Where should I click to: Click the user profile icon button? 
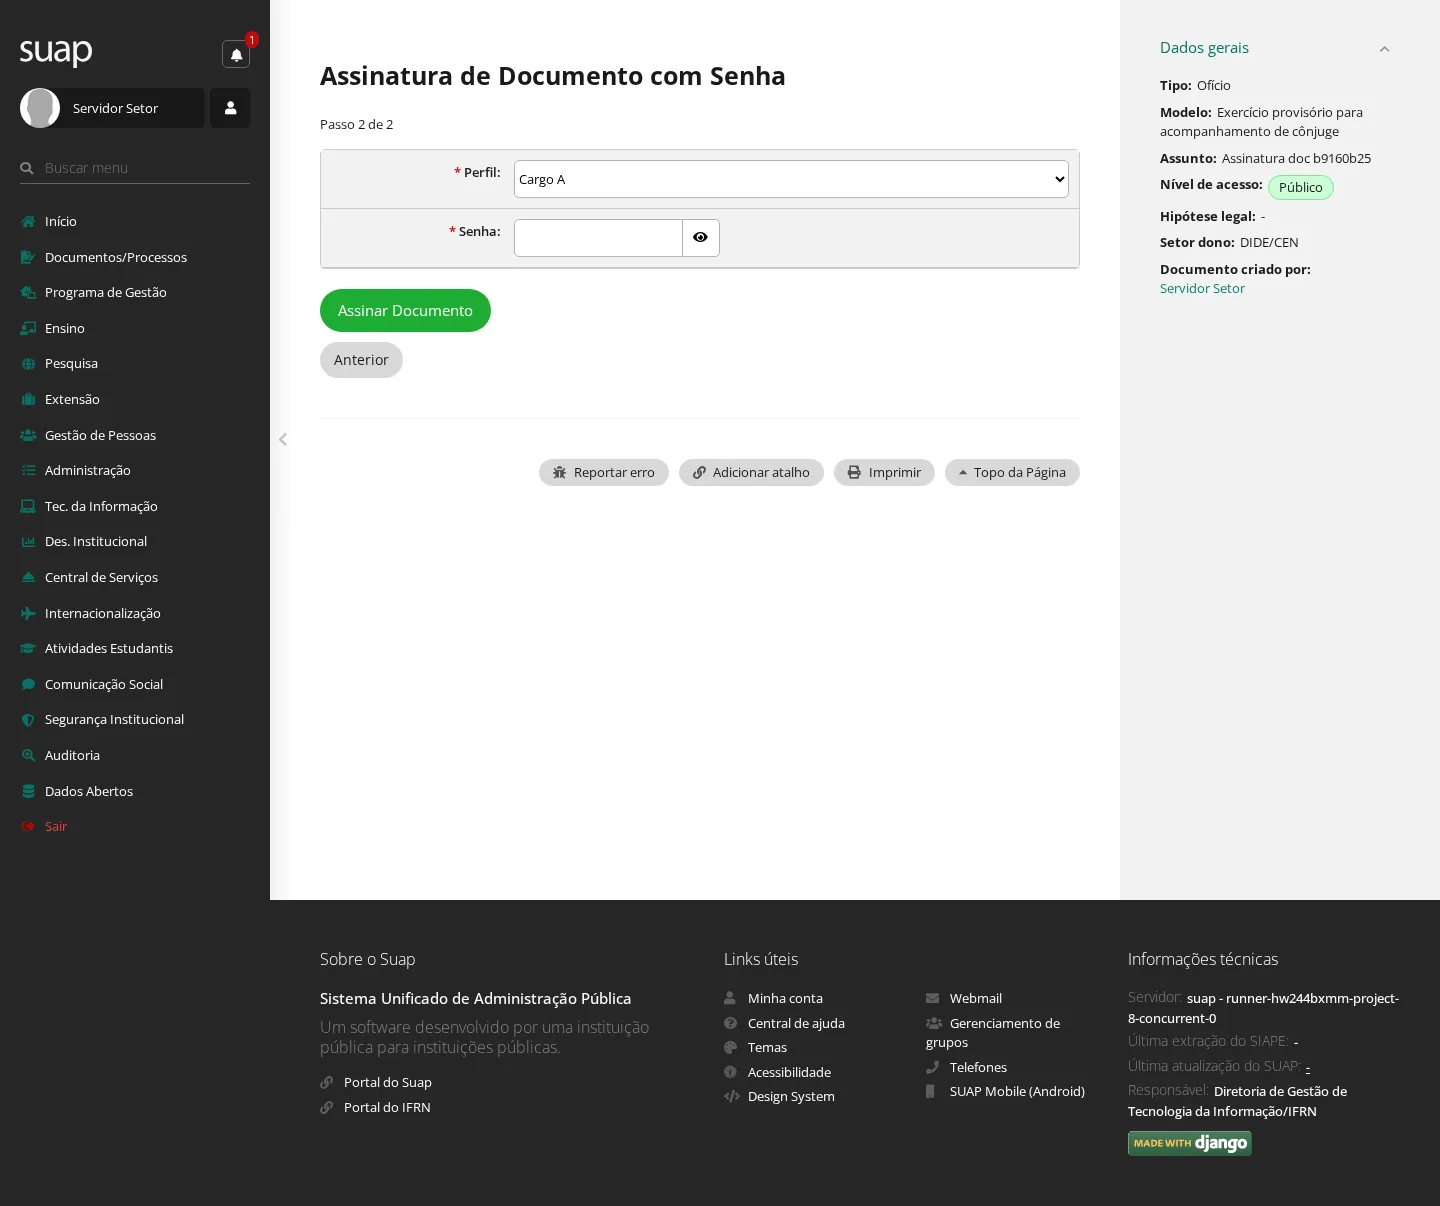tap(230, 108)
